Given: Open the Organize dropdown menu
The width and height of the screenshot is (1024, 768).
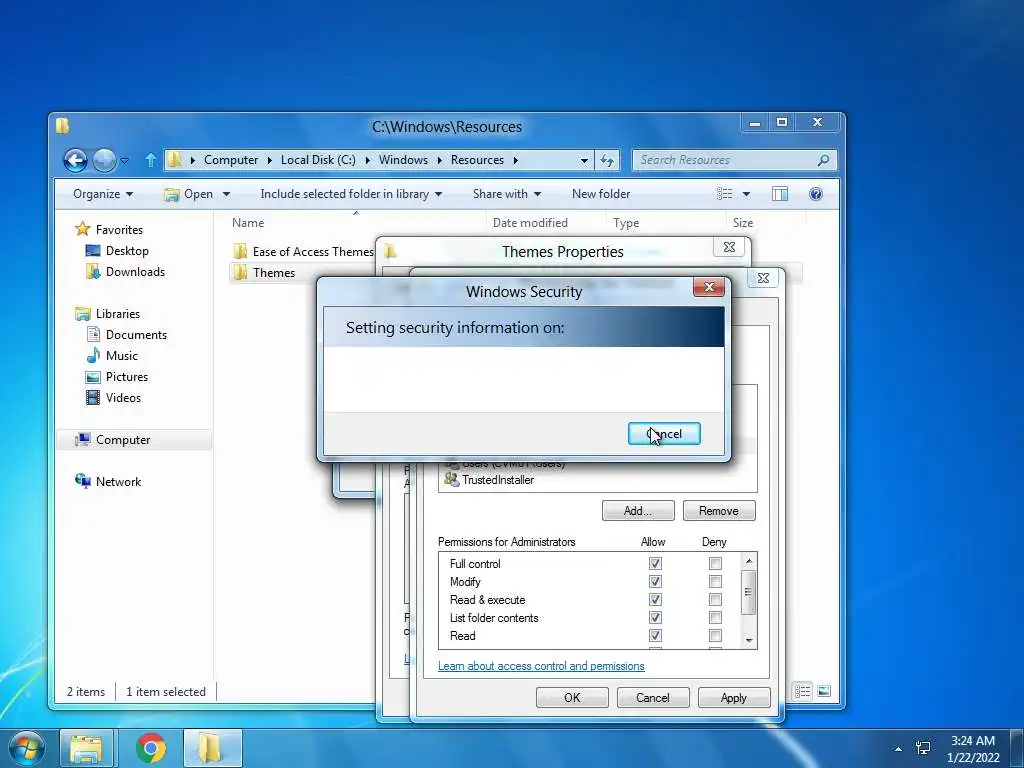Looking at the screenshot, I should [x=103, y=194].
